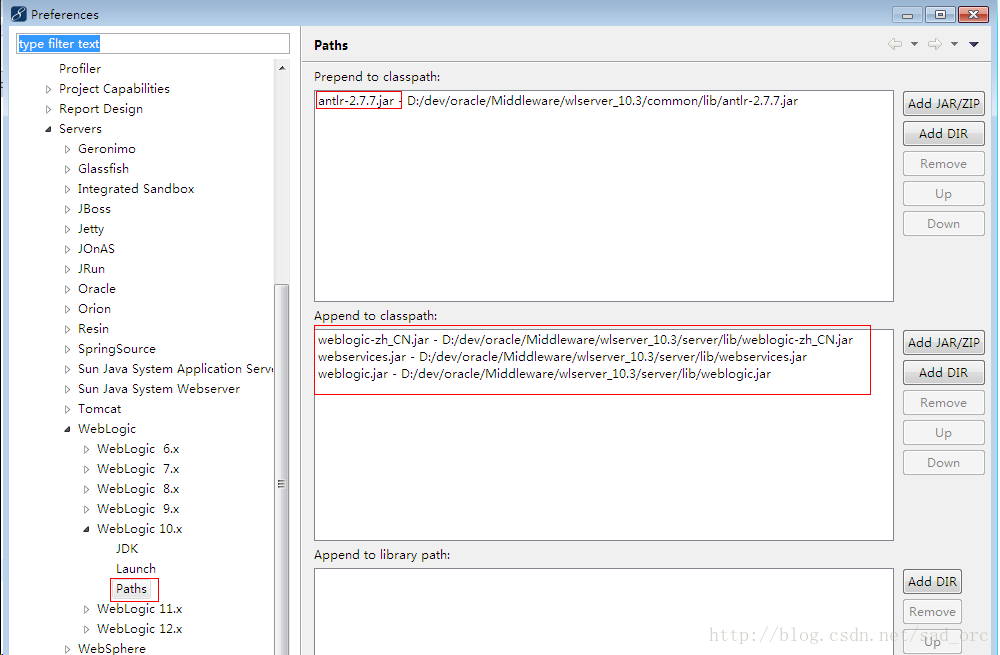1000x655 pixels.
Task: Select weblogic-zh_CN.jar classpath entry
Action: tap(585, 340)
